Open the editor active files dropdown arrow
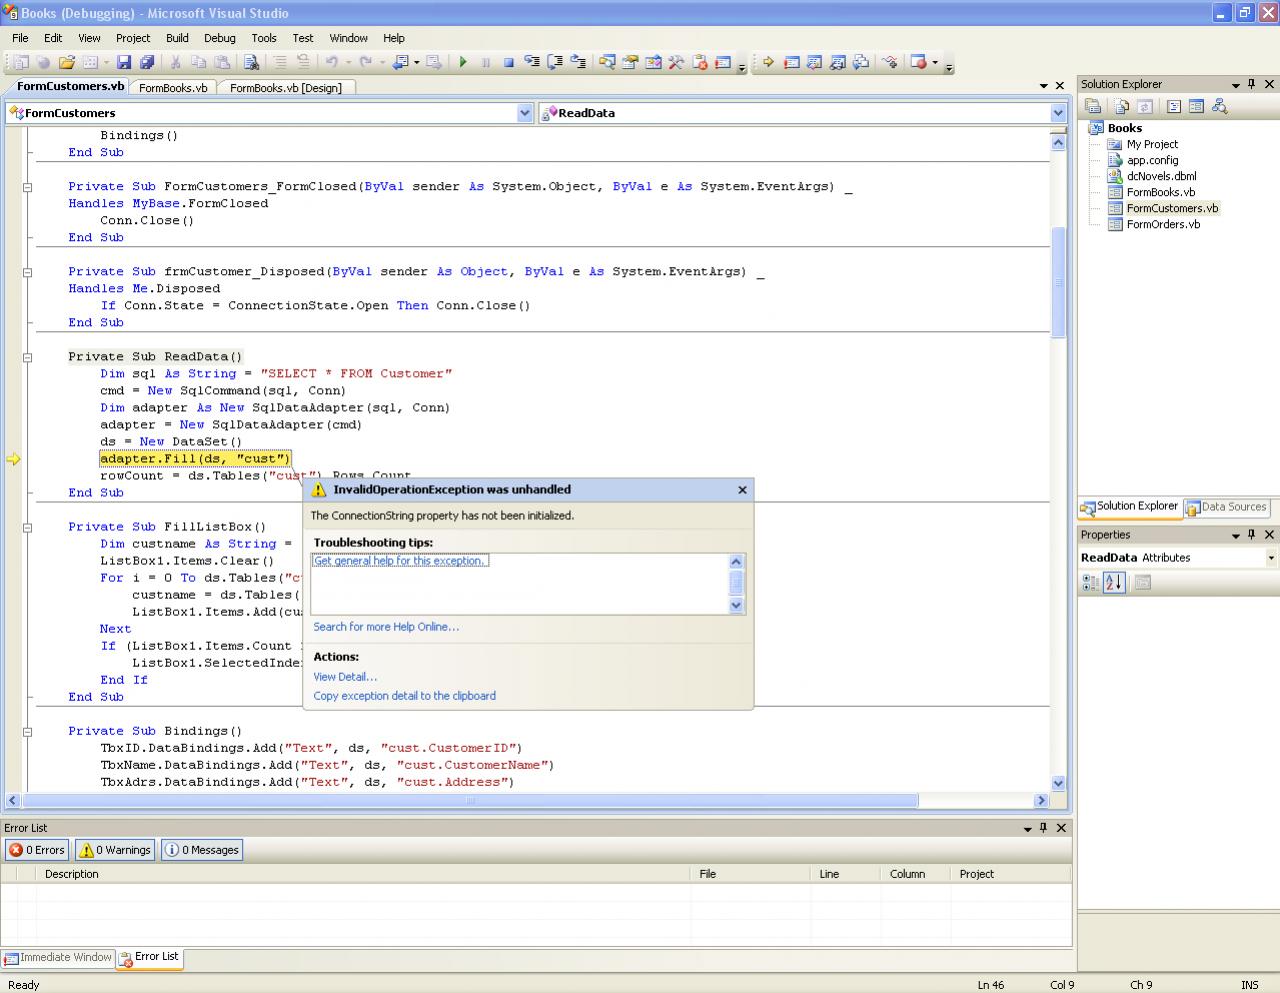The image size is (1280, 993). [x=1044, y=86]
